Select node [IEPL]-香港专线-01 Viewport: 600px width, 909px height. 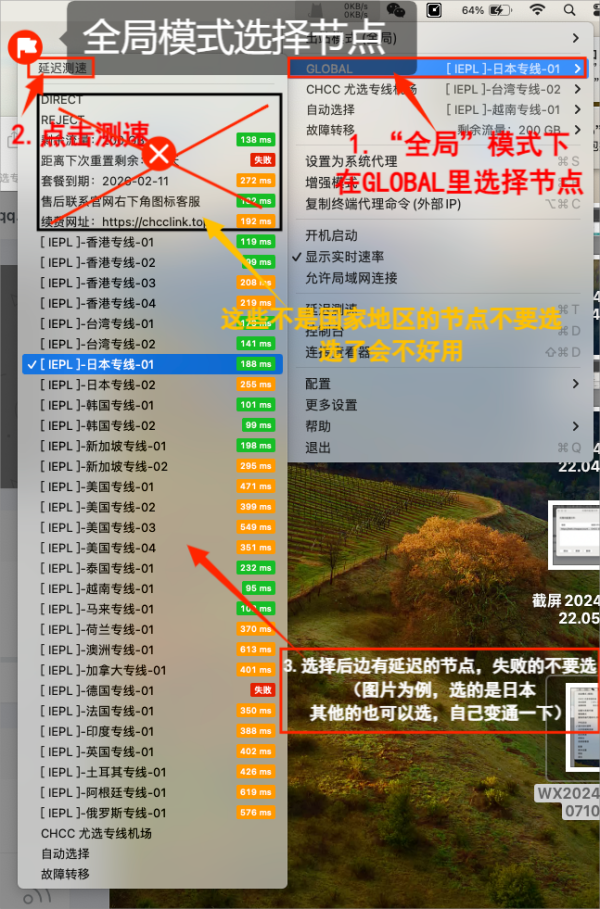152,242
